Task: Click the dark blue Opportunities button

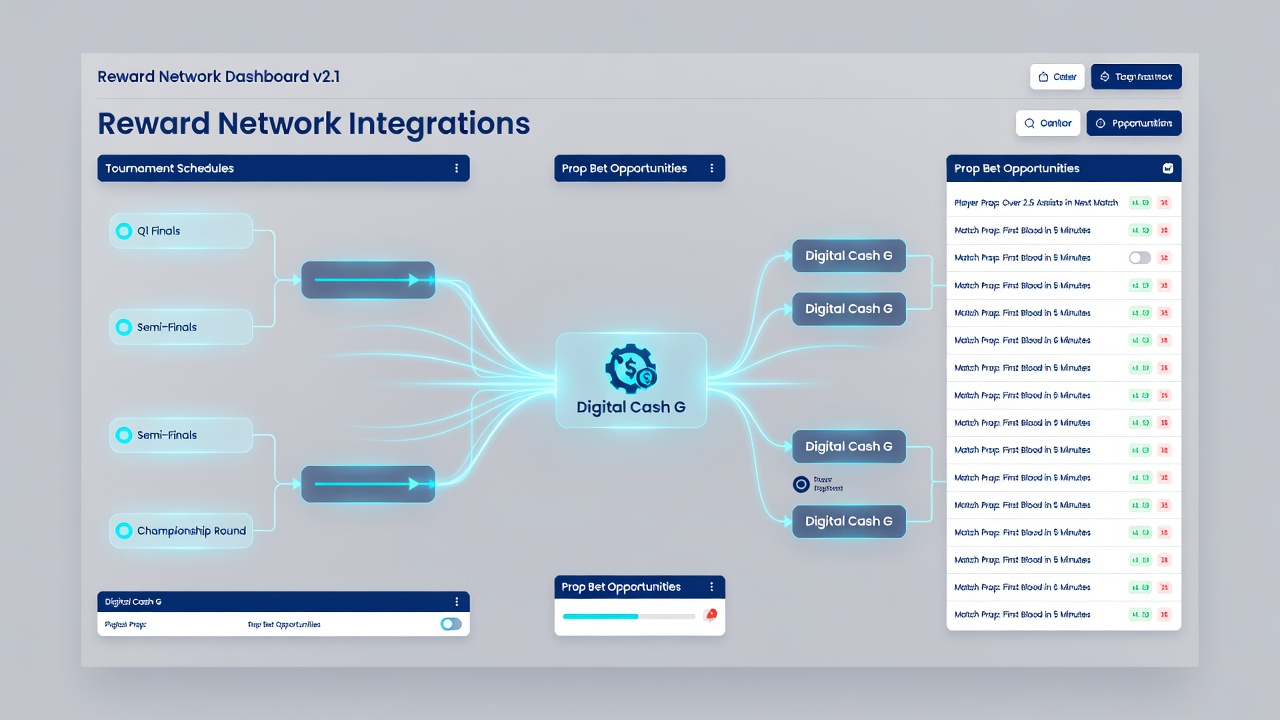Action: [1134, 123]
